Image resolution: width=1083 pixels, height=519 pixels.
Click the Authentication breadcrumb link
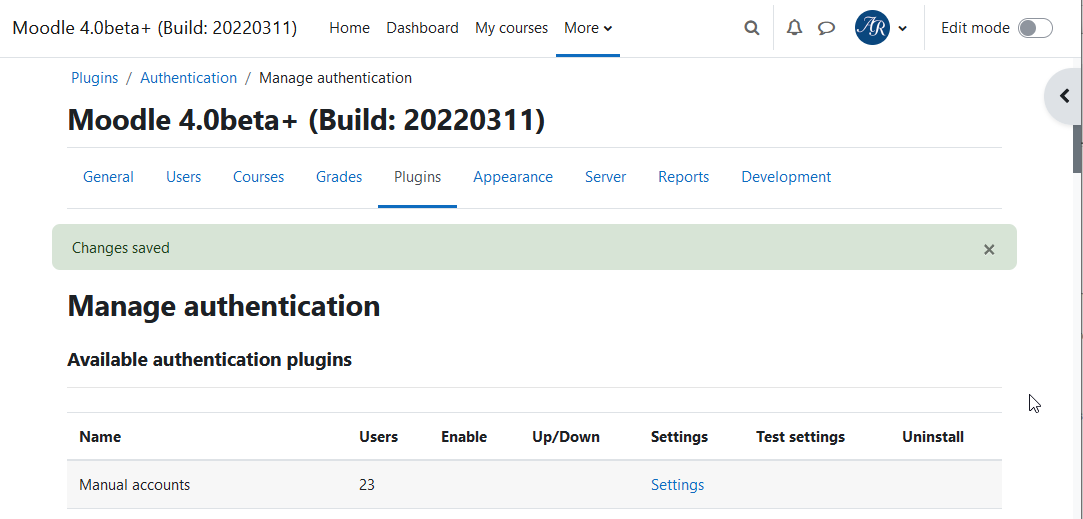tap(189, 78)
